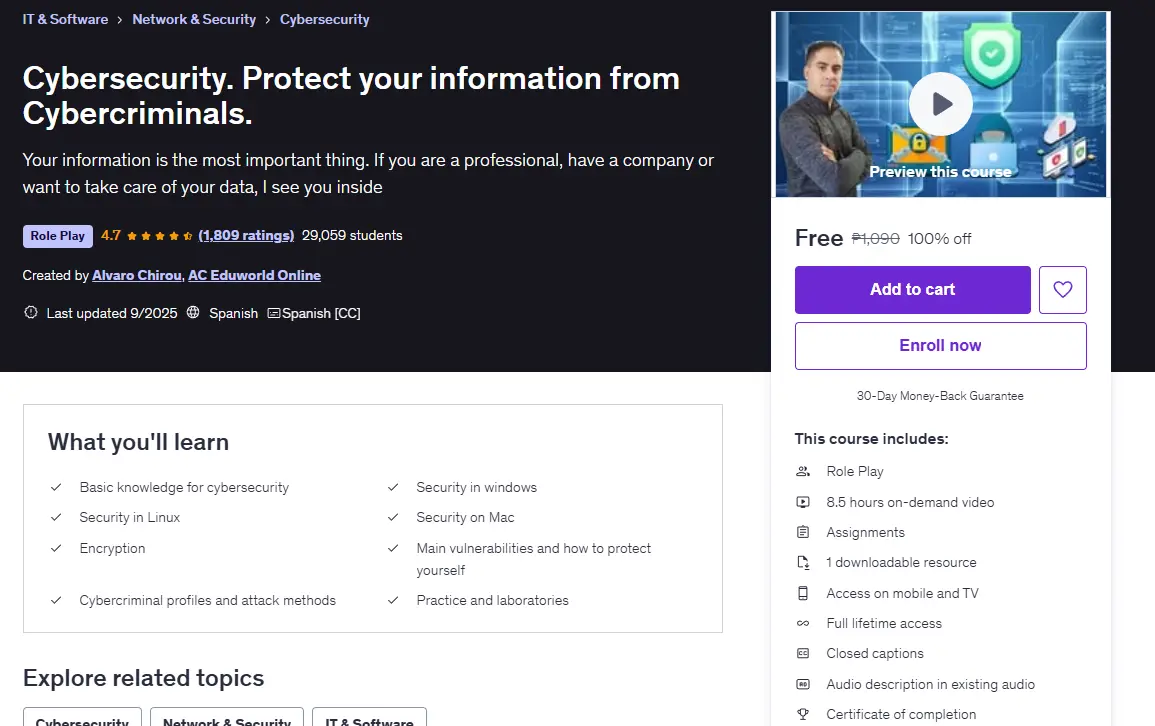The image size is (1155, 726).
Task: Open instructor Alvaro Chirou profile
Action: tap(137, 275)
